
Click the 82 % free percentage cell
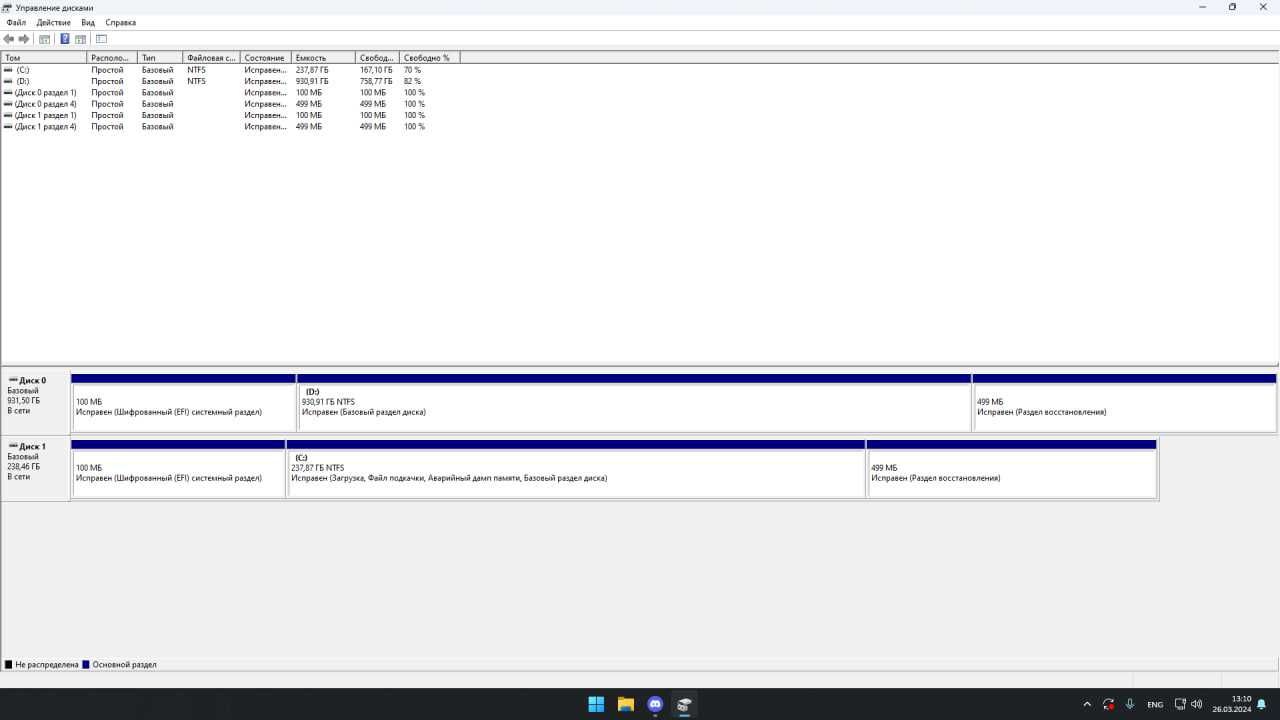(x=412, y=81)
